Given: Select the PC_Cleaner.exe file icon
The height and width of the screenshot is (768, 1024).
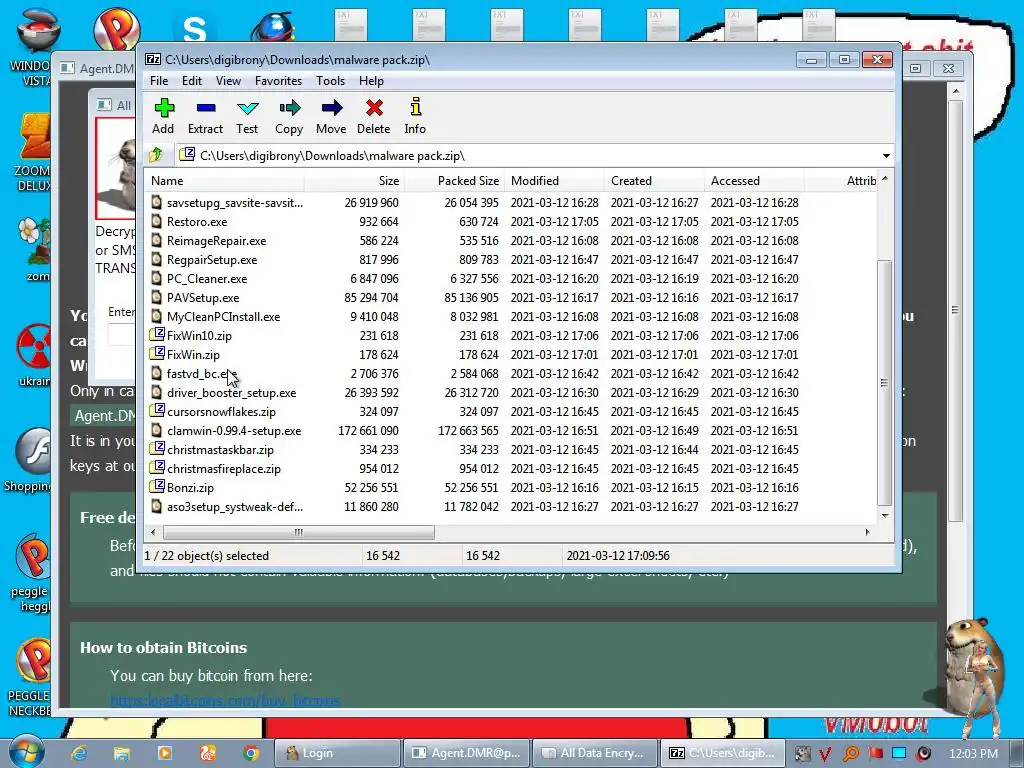Looking at the screenshot, I should coord(157,278).
